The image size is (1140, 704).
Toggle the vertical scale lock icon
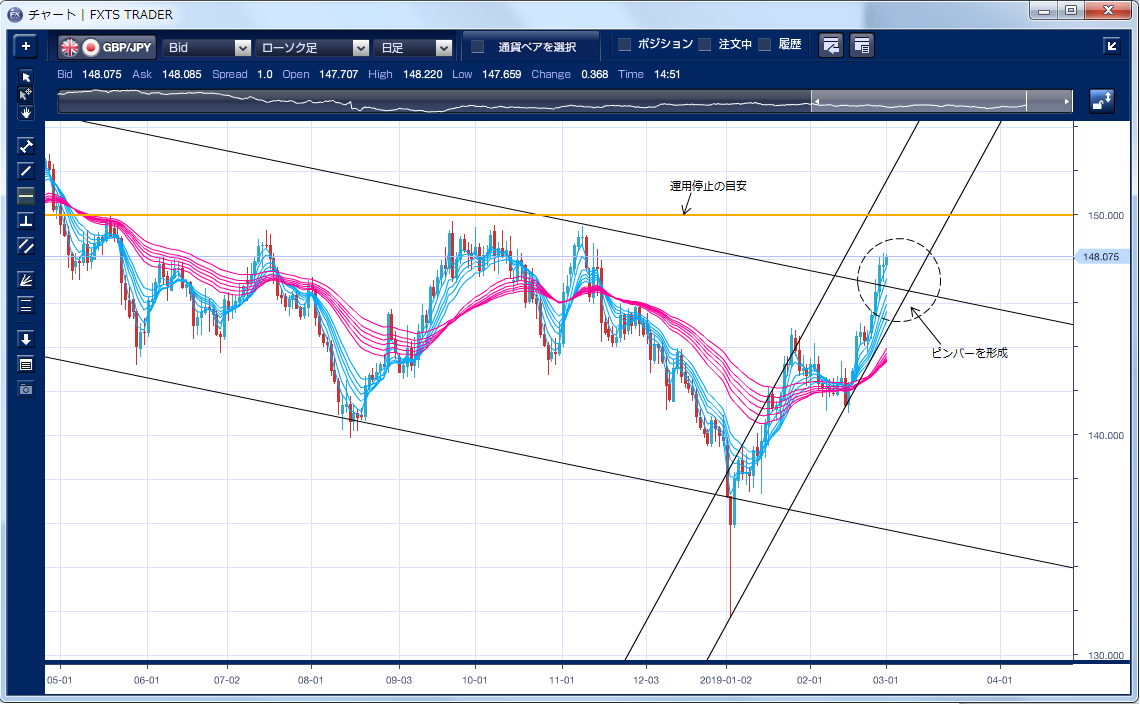1102,100
